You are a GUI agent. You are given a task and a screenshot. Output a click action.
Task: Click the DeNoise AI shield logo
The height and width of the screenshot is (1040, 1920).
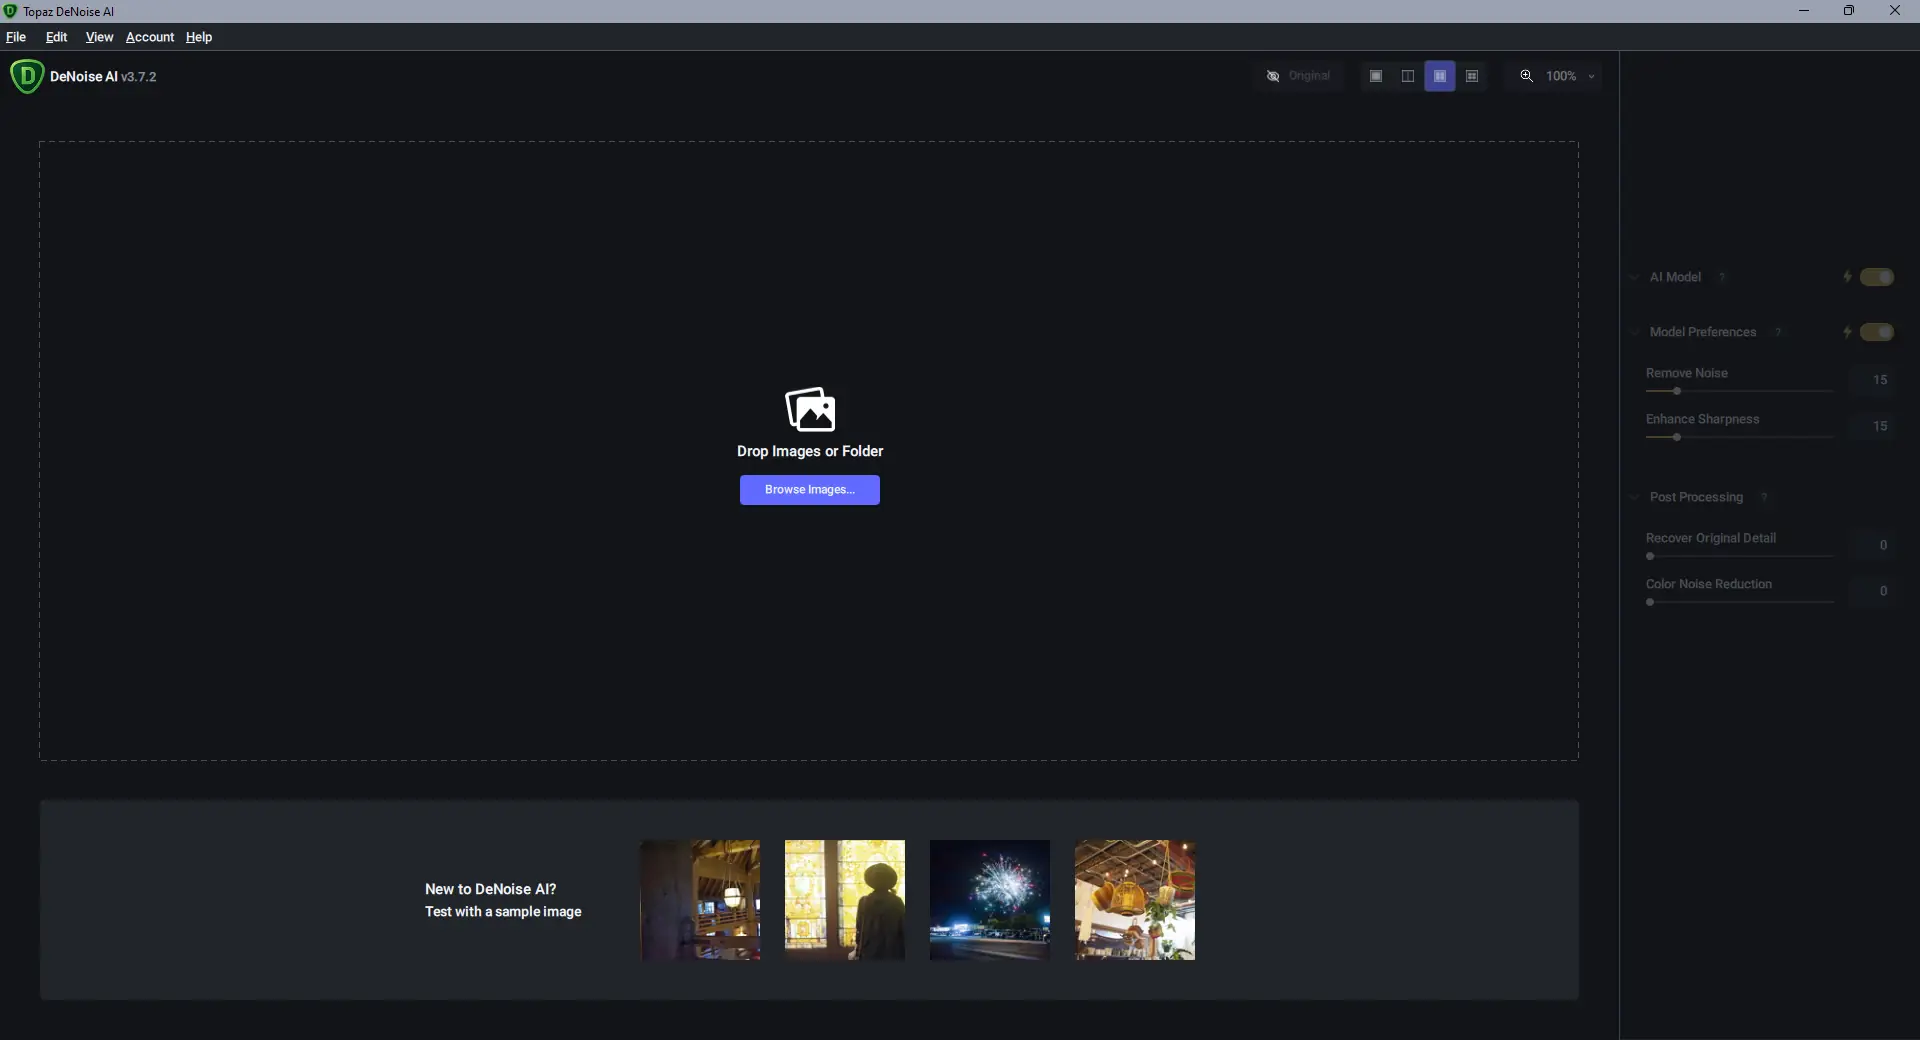click(x=27, y=76)
